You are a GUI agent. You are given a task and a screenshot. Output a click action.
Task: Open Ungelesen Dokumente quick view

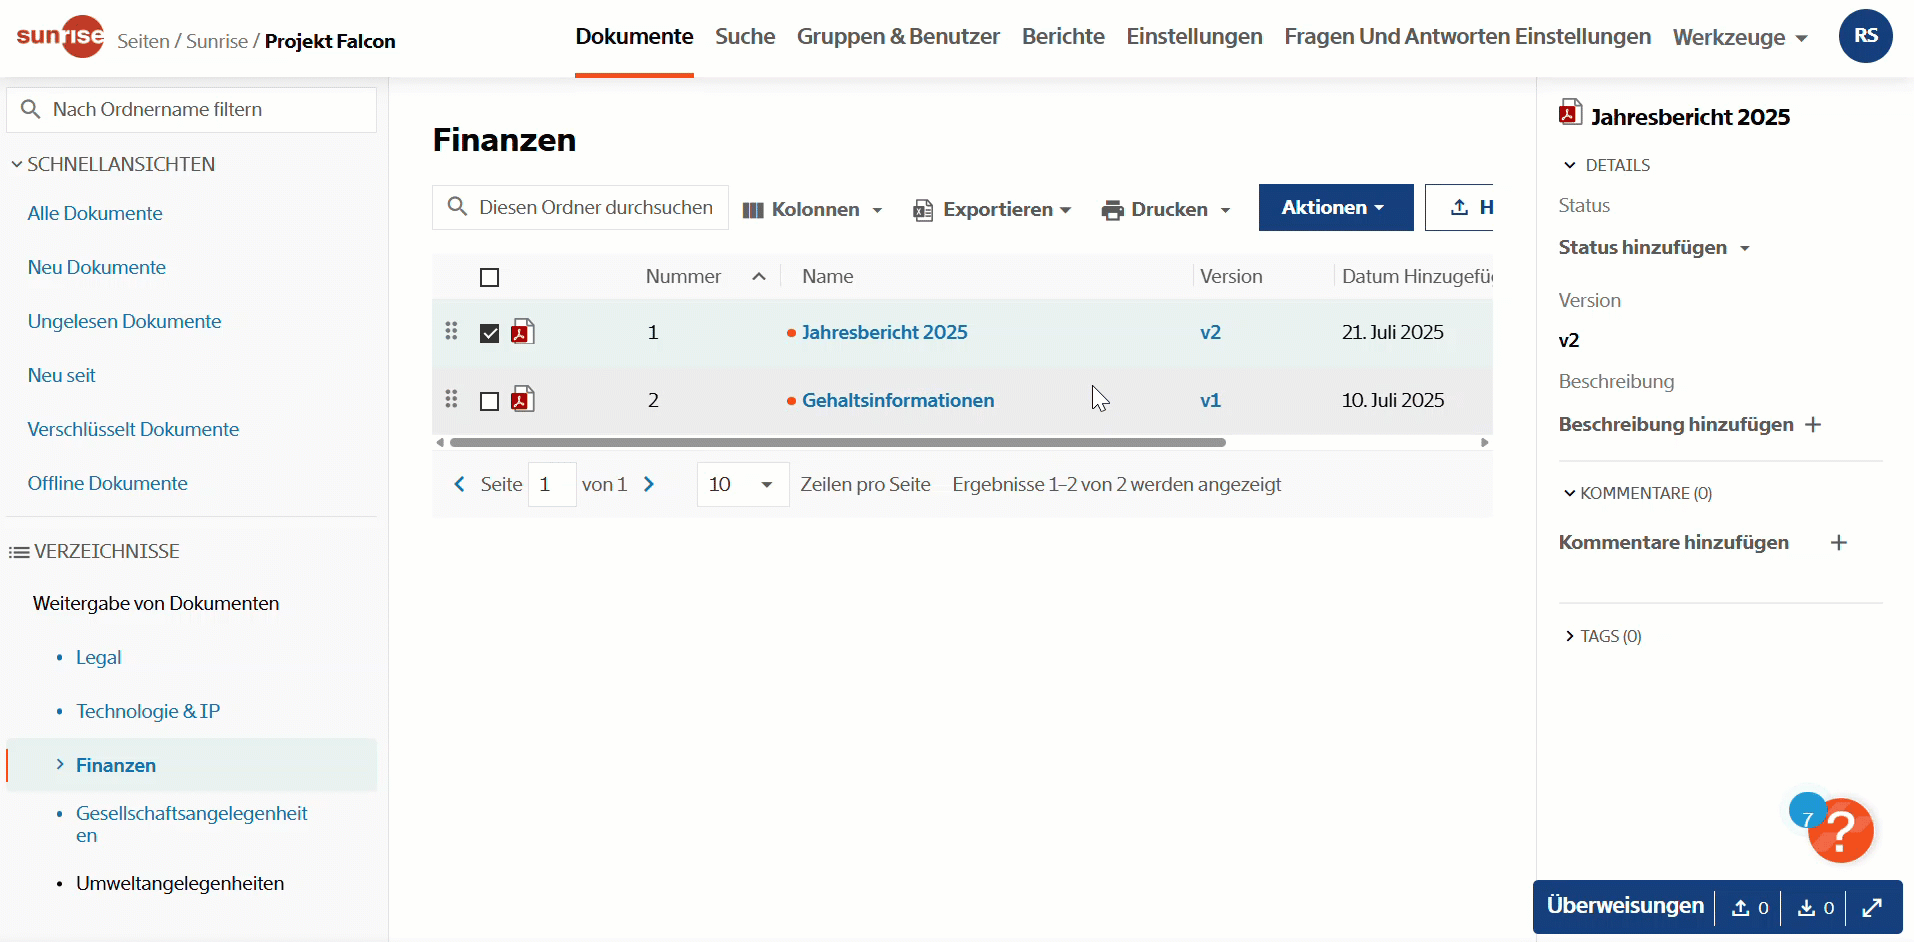tap(124, 321)
